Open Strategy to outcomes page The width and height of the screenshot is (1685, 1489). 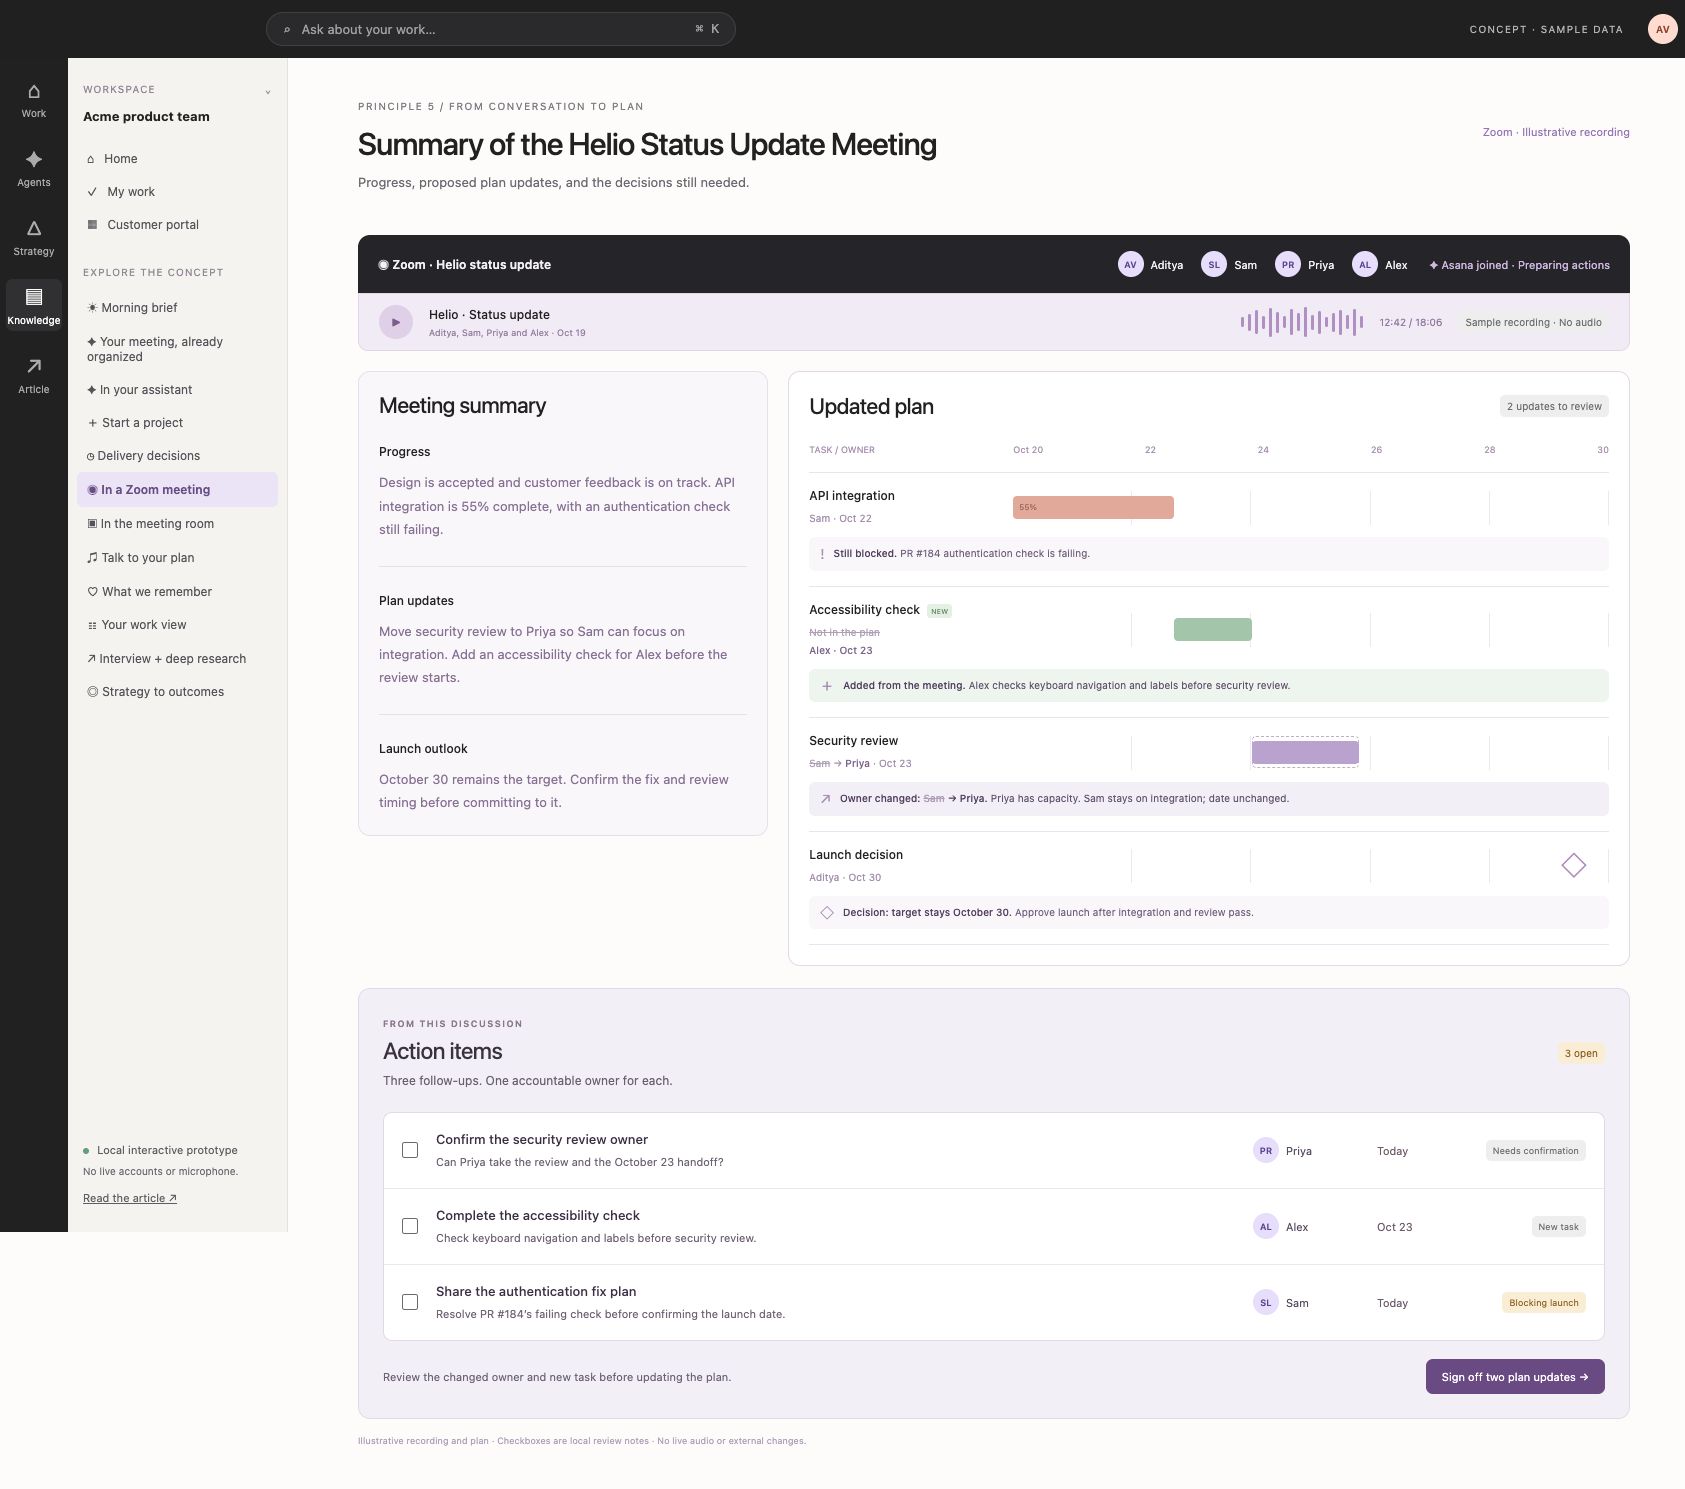coord(177,692)
